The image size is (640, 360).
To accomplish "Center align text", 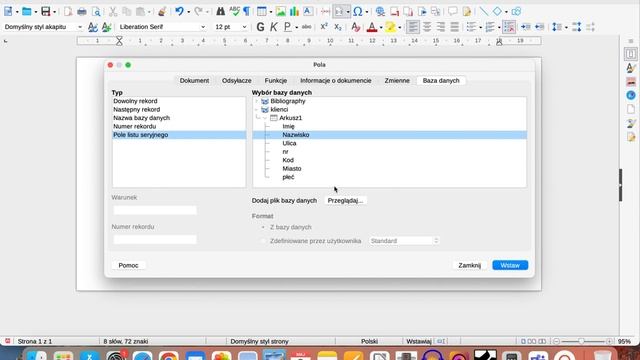I will click(x=427, y=27).
